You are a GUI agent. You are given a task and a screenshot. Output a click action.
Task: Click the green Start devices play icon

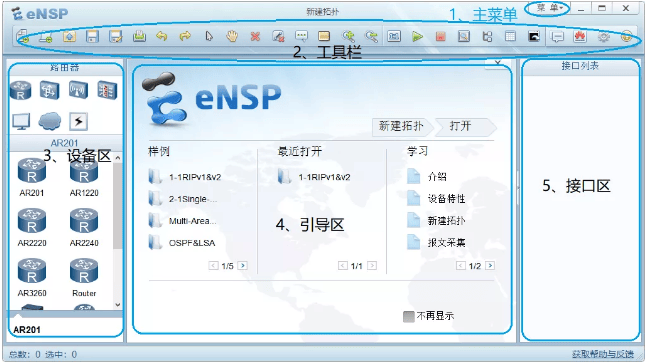pyautogui.click(x=417, y=37)
